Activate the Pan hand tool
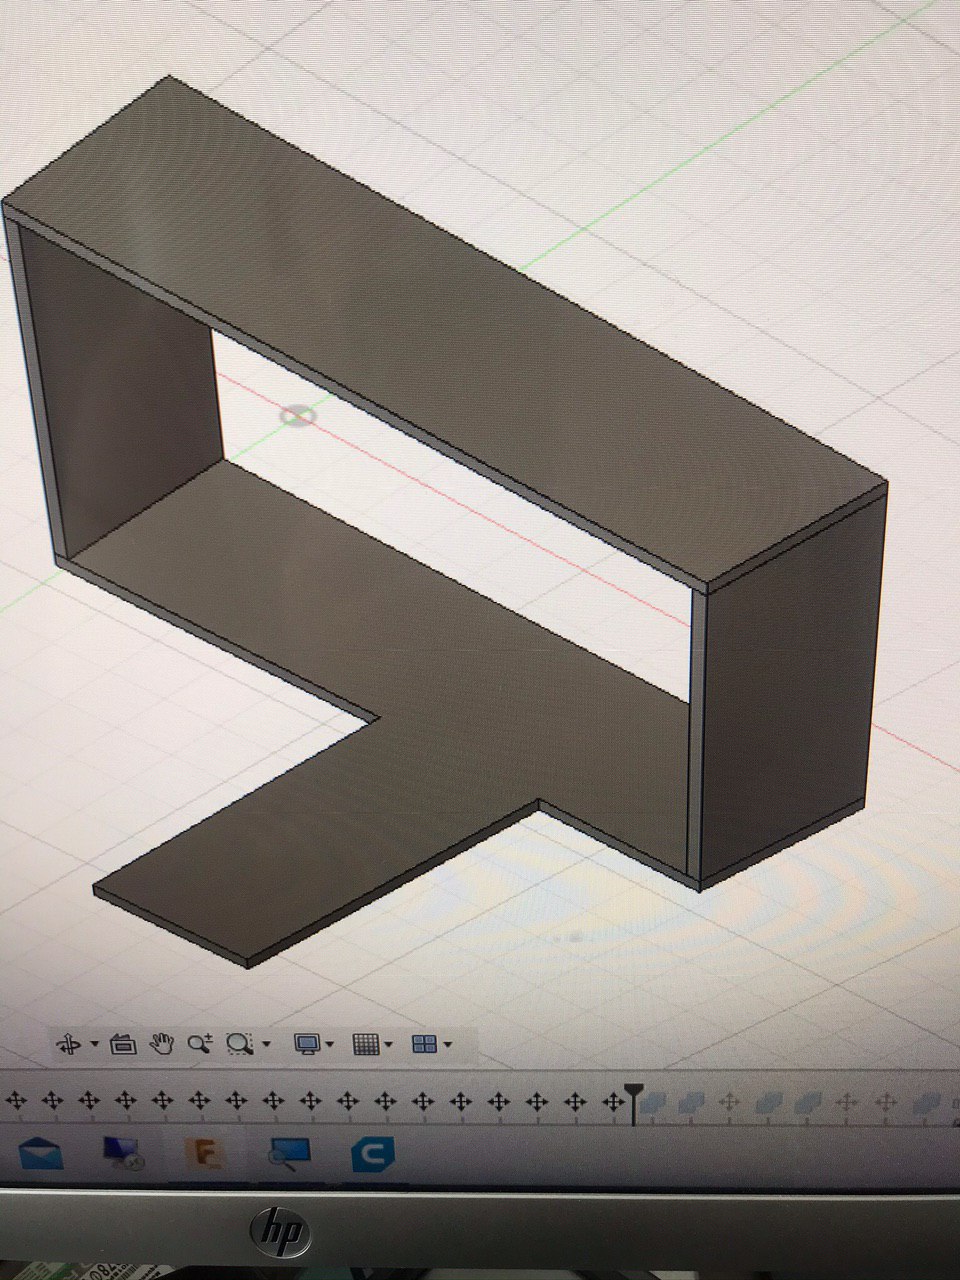Viewport: 960px width, 1280px height. 161,1044
